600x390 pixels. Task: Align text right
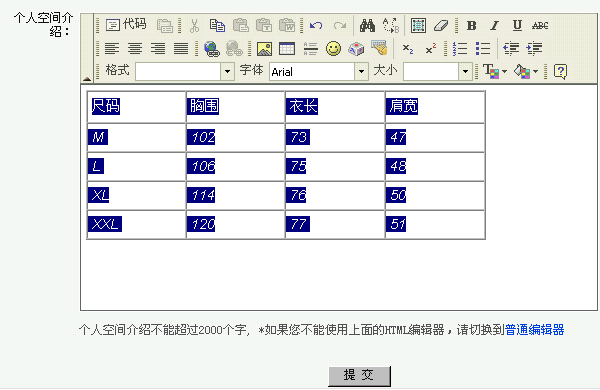pyautogui.click(x=158, y=49)
